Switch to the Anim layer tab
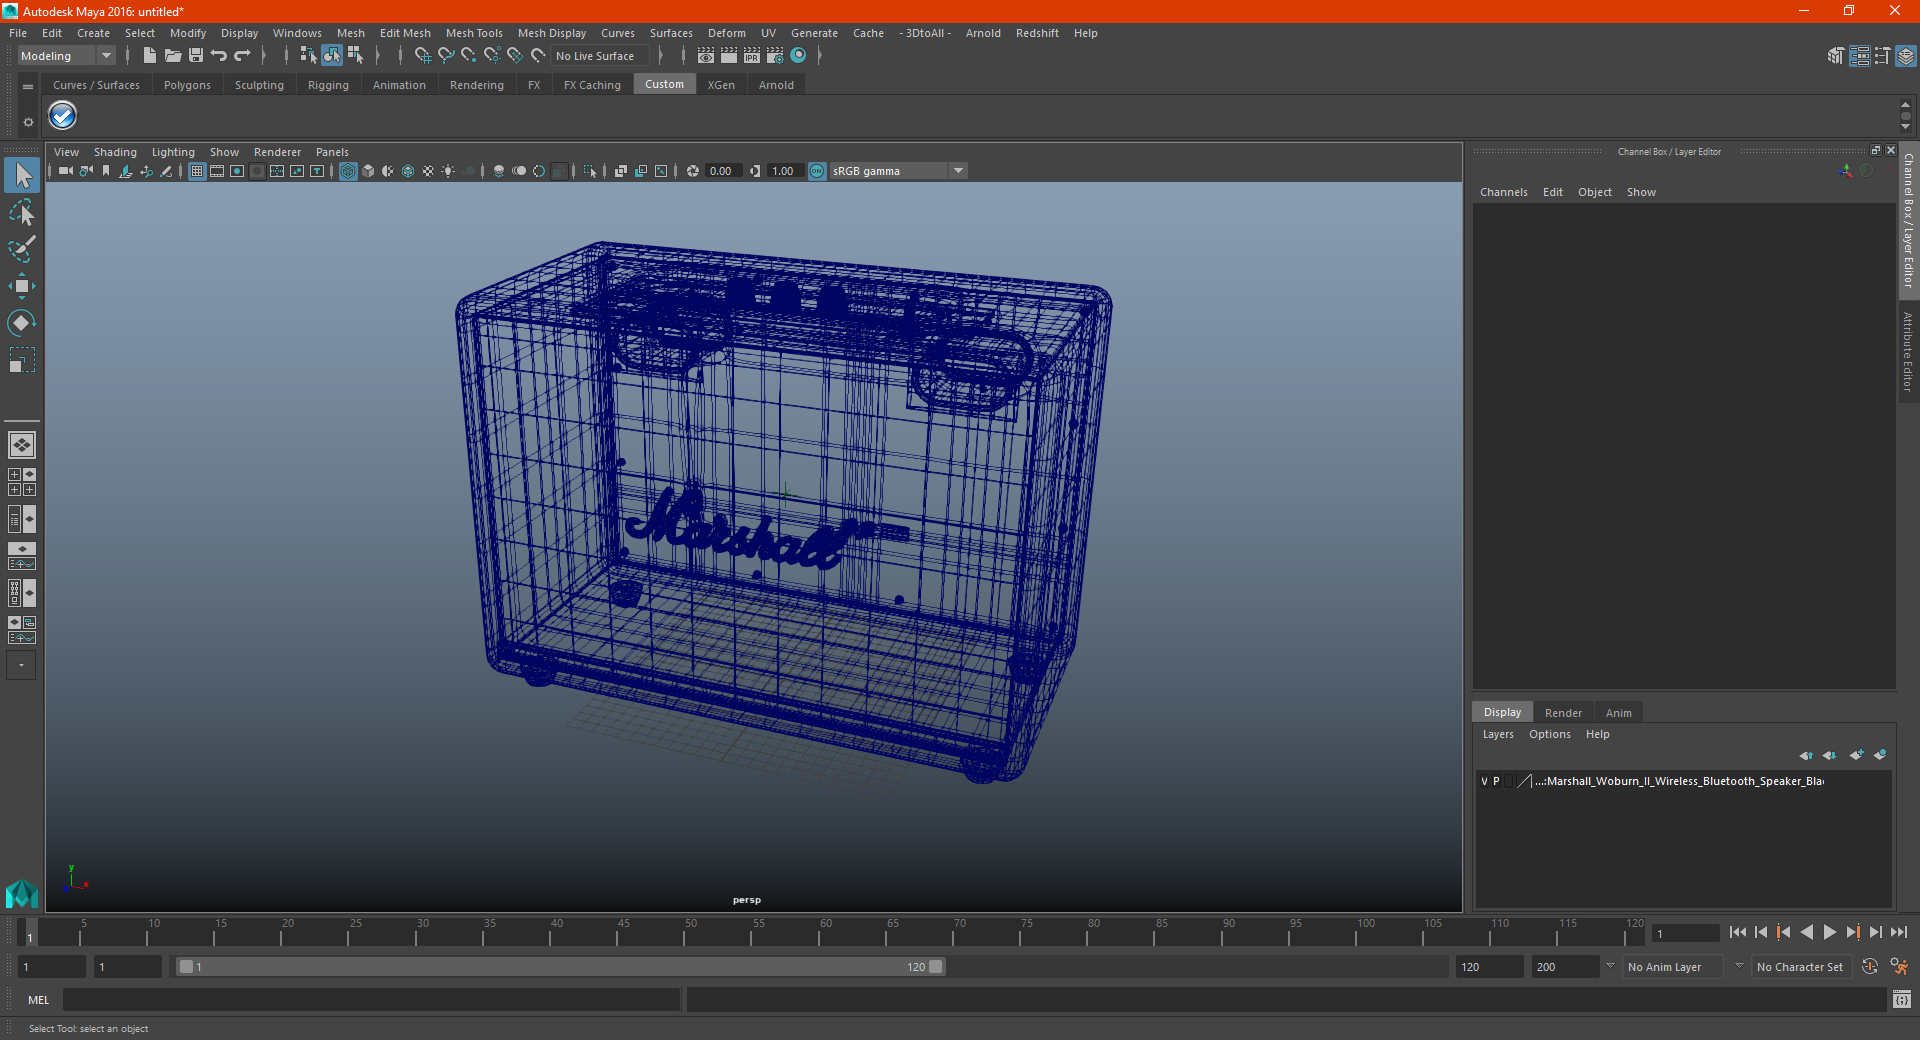This screenshot has width=1920, height=1040. click(1618, 713)
